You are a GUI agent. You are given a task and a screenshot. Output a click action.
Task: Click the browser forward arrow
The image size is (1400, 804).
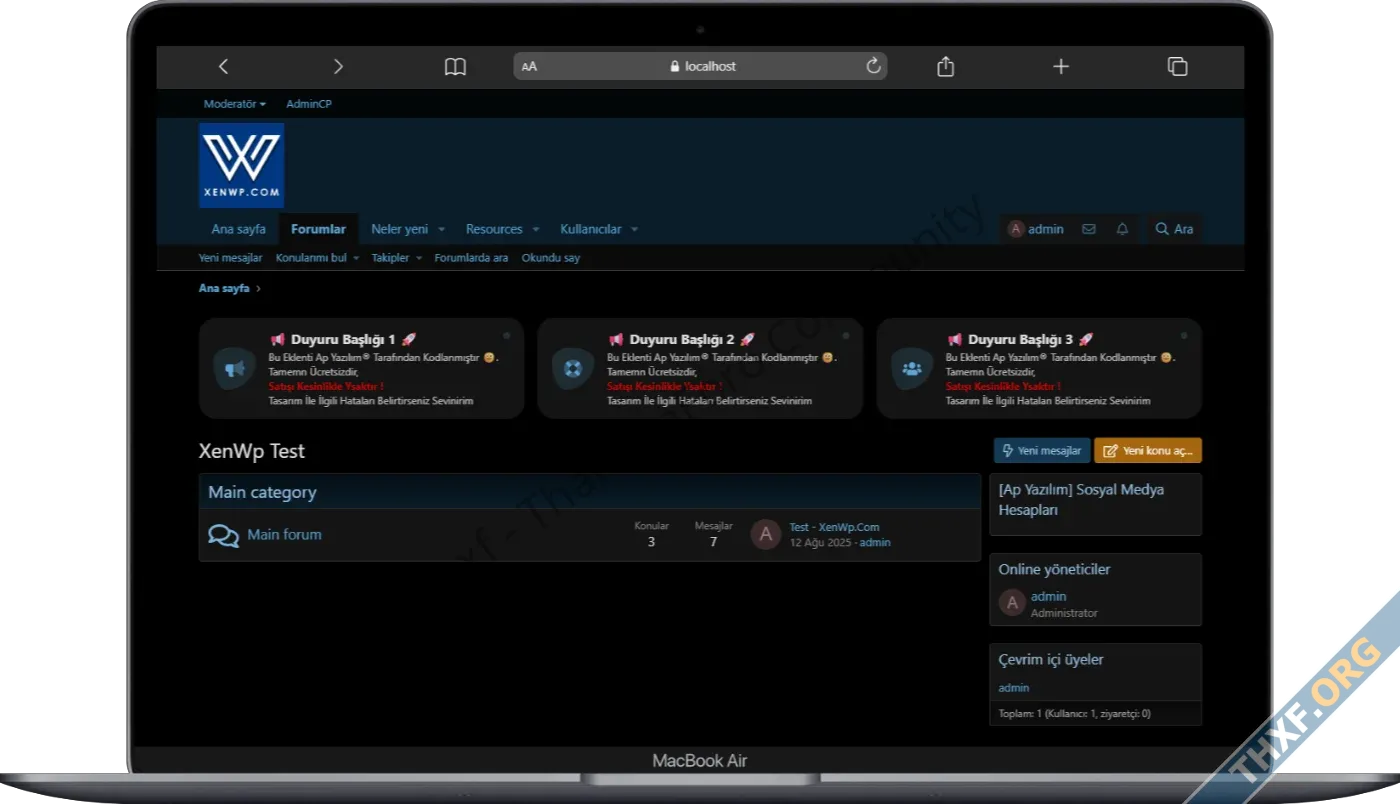point(338,66)
